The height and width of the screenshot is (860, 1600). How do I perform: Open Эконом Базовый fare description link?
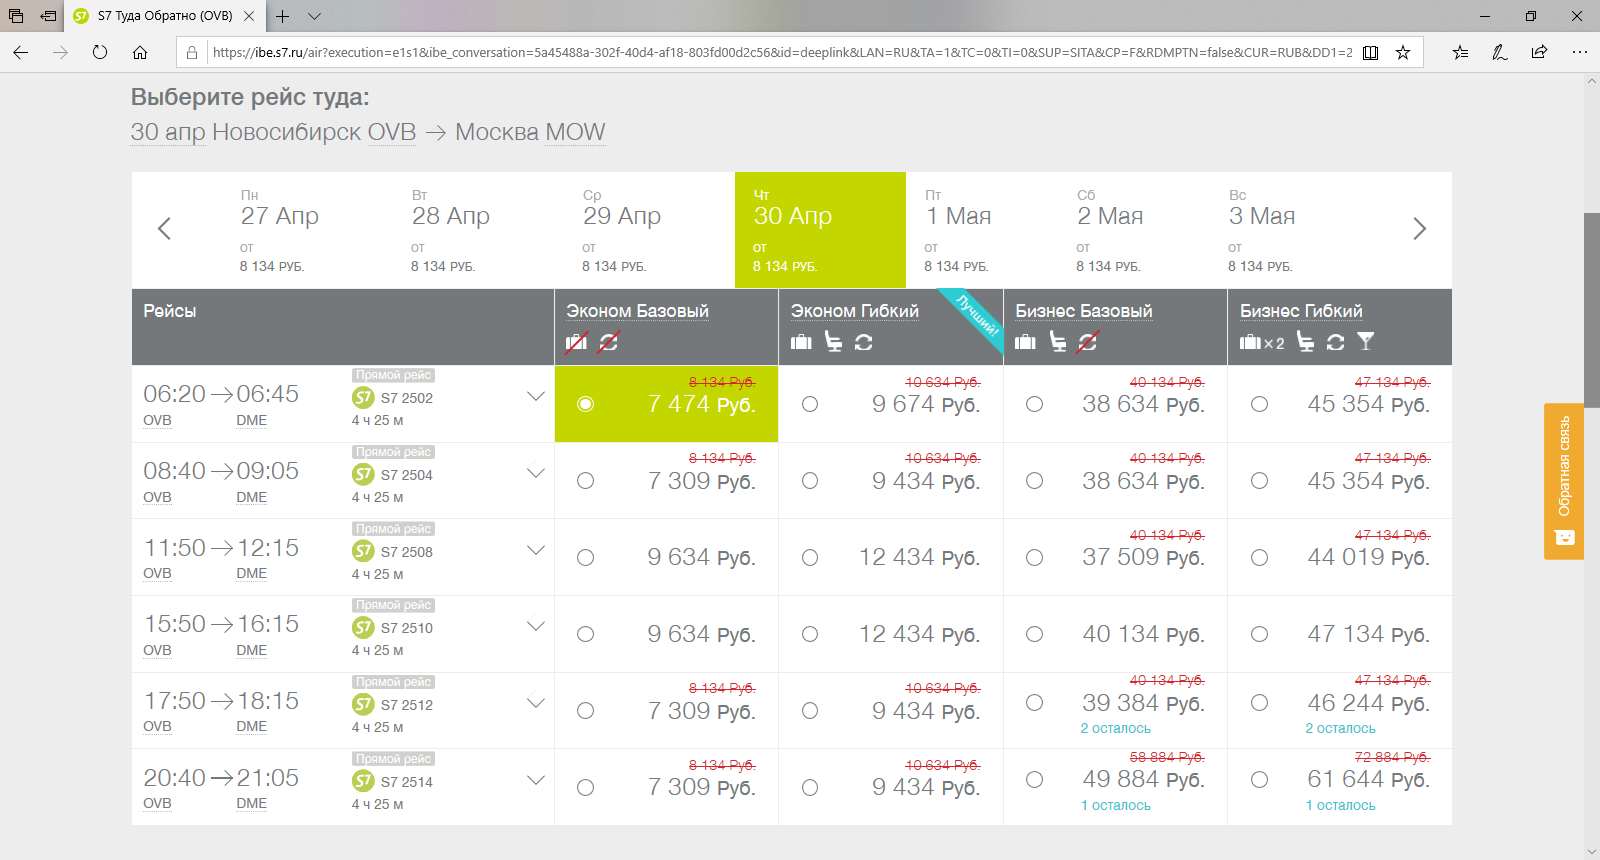pos(638,311)
